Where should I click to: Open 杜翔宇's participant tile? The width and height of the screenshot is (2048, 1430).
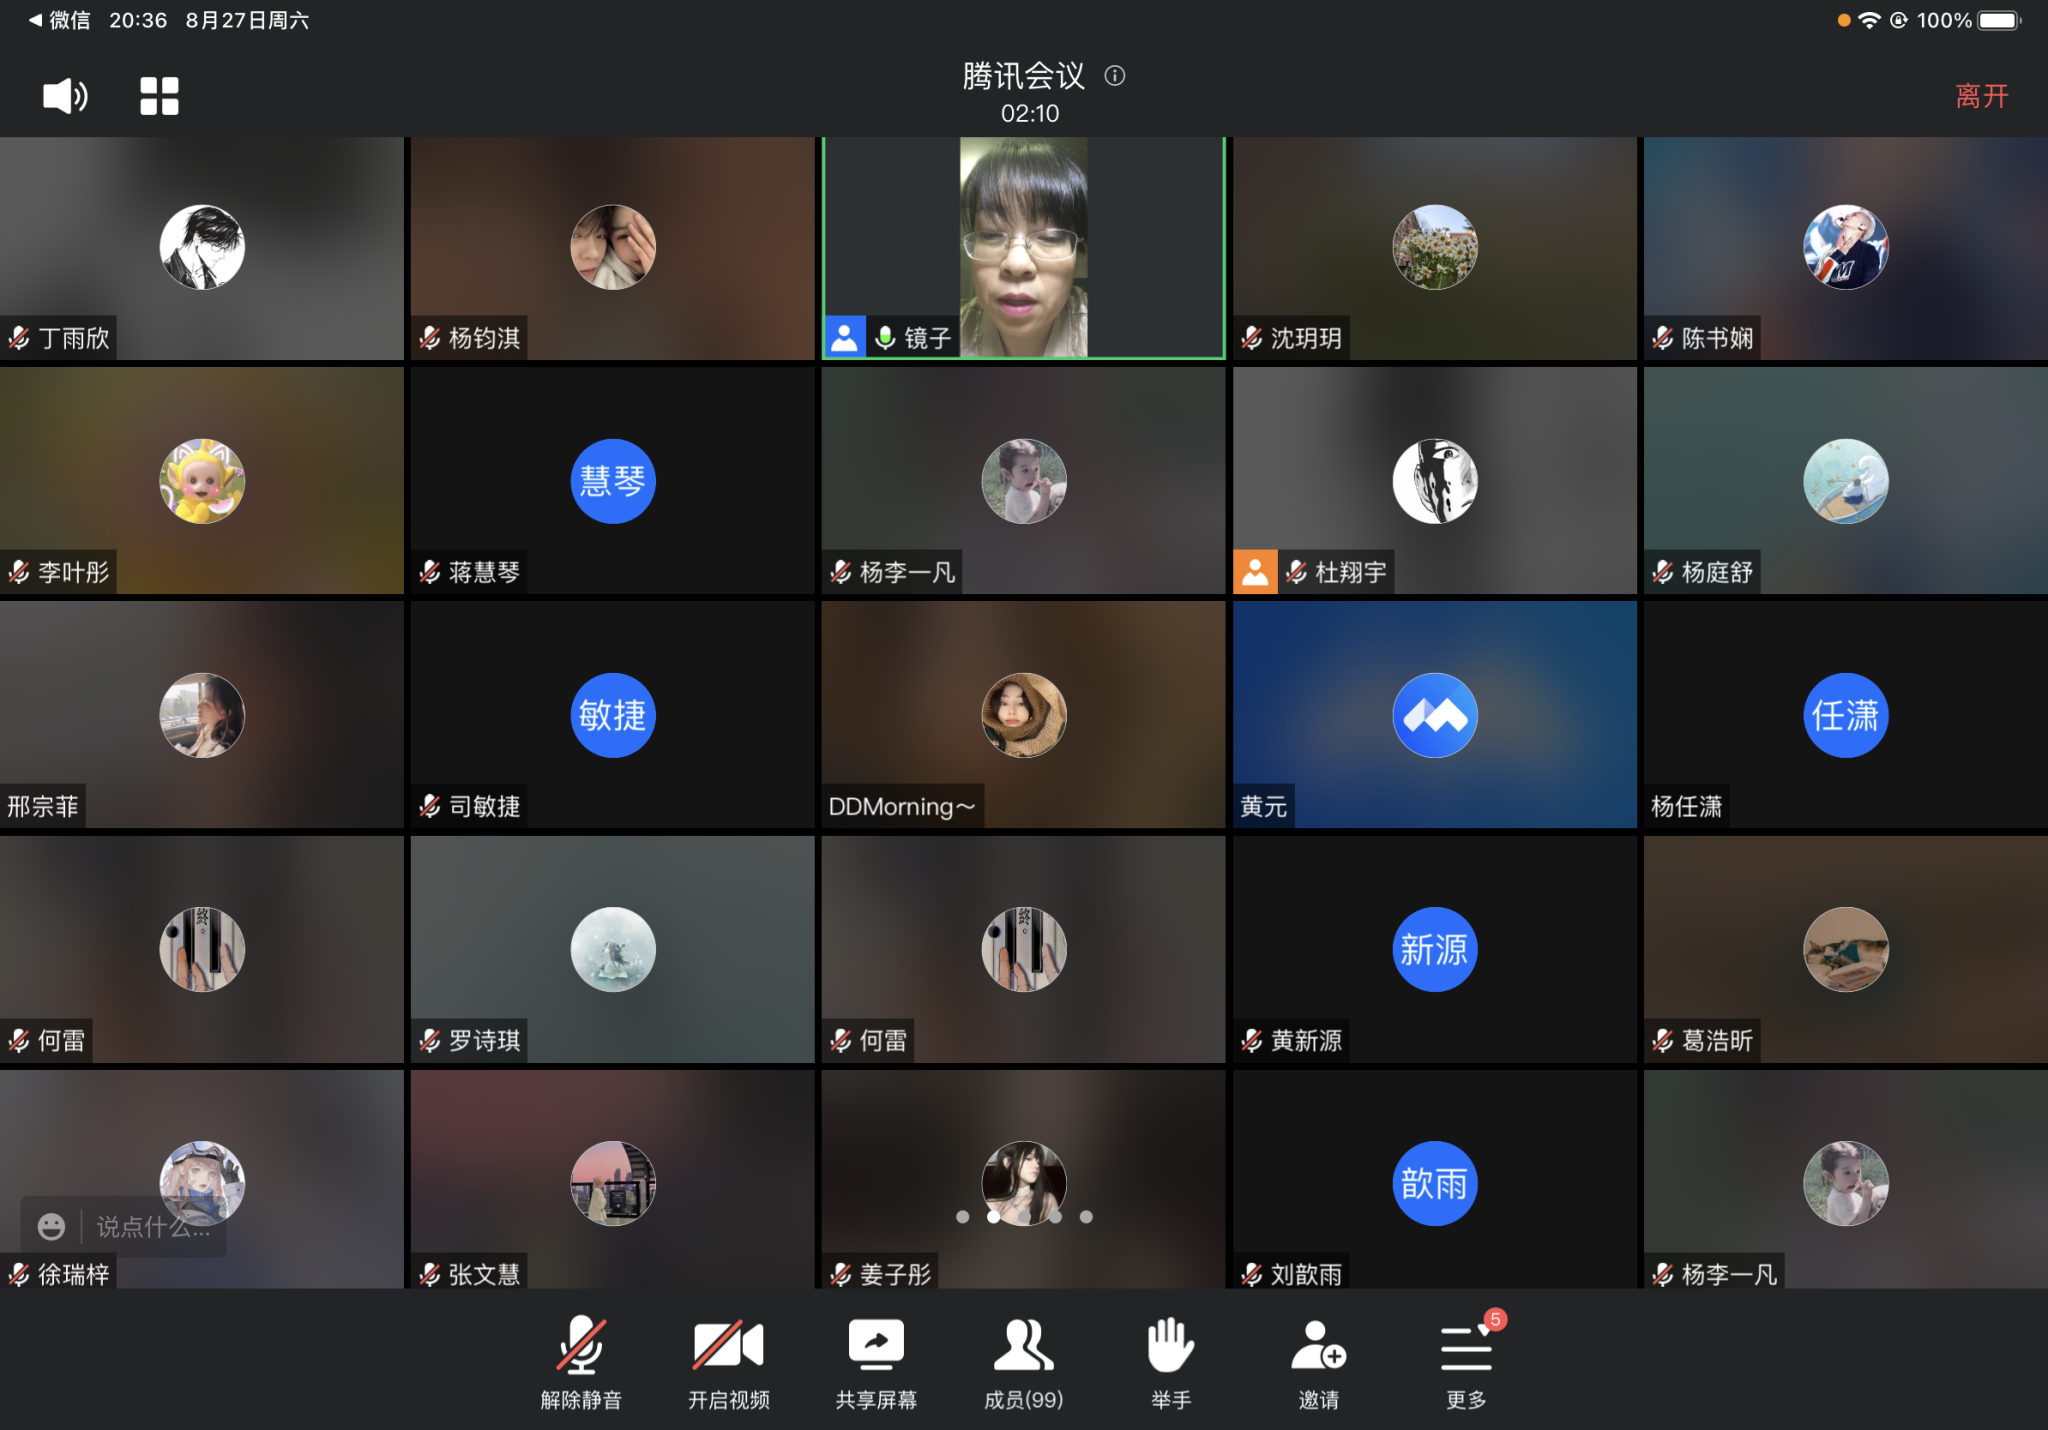point(1434,480)
